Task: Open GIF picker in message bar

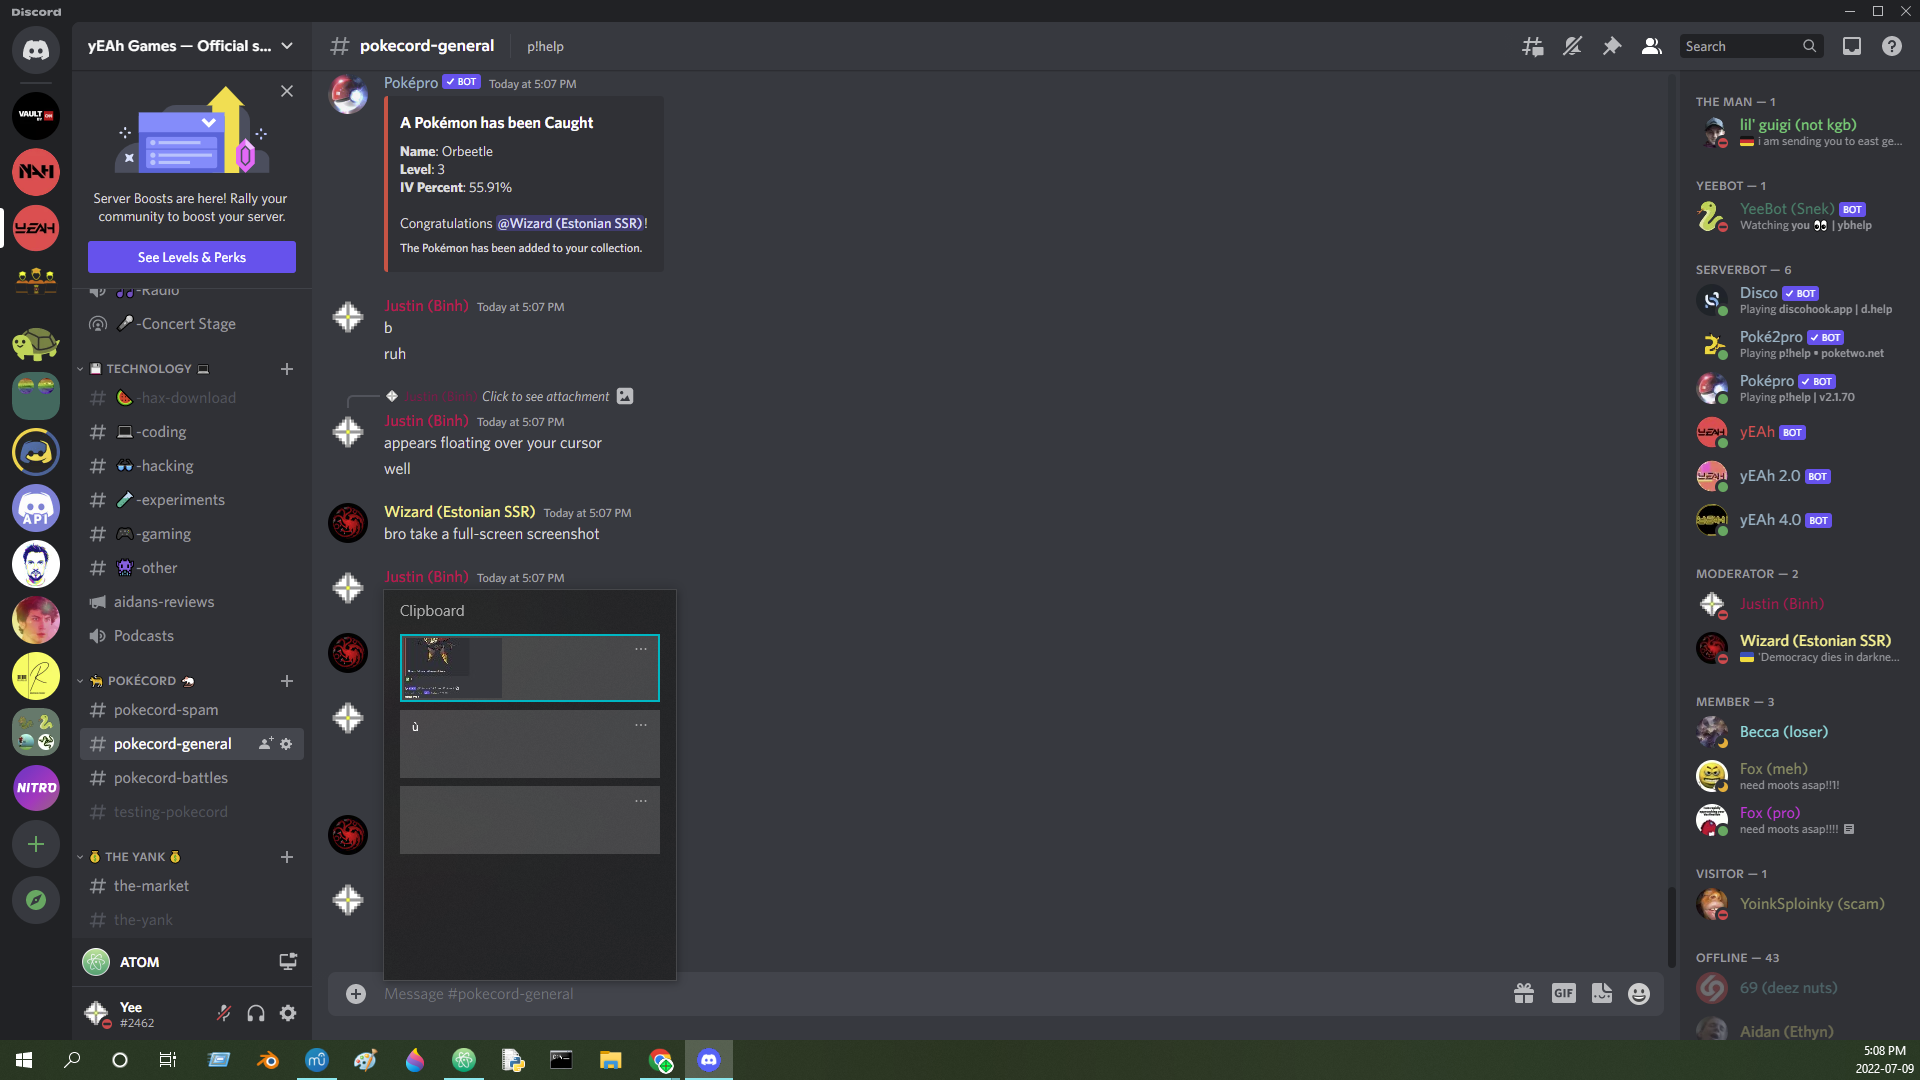Action: (x=1563, y=993)
